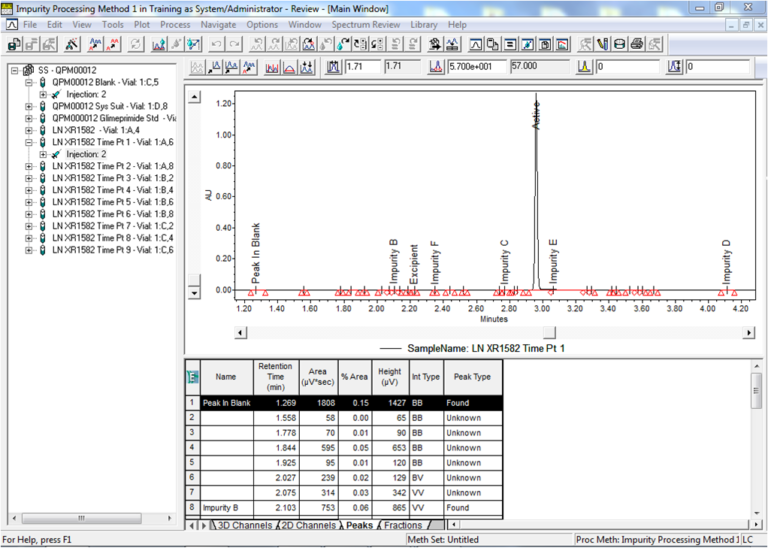Click the minimum height peak icon
The image size is (768, 548).
674,67
